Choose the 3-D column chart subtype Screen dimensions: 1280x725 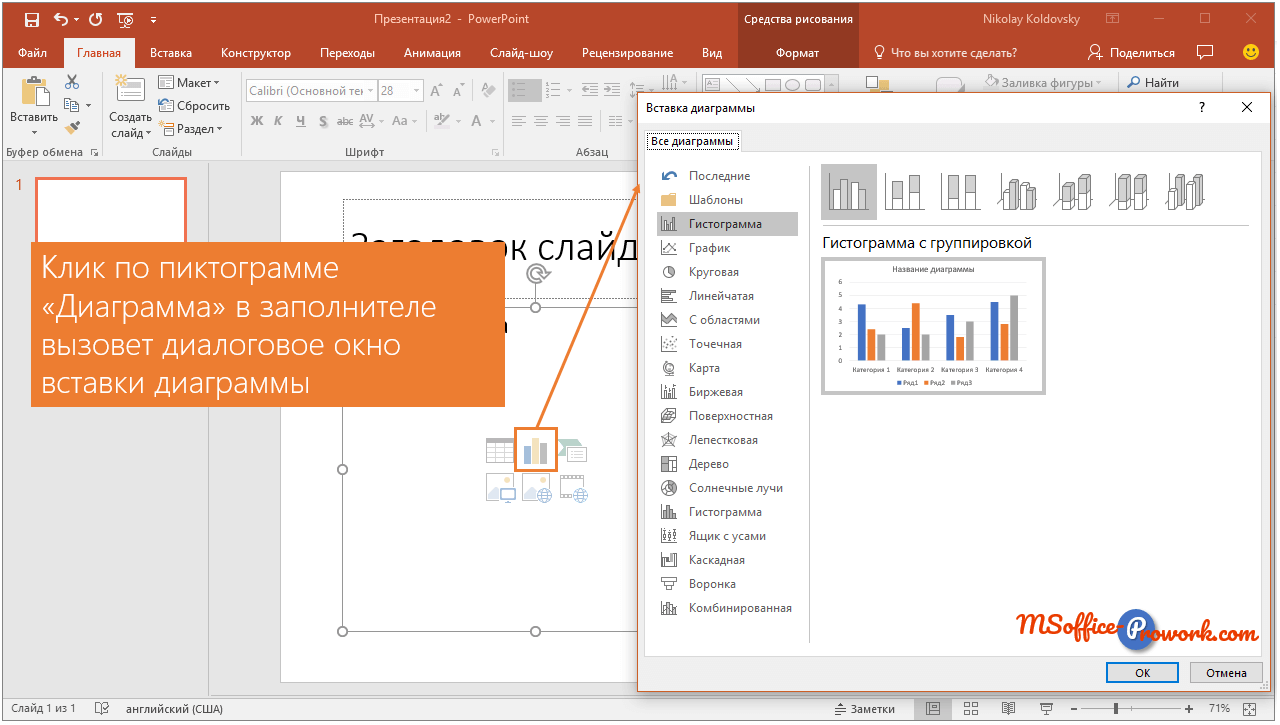pos(1186,192)
